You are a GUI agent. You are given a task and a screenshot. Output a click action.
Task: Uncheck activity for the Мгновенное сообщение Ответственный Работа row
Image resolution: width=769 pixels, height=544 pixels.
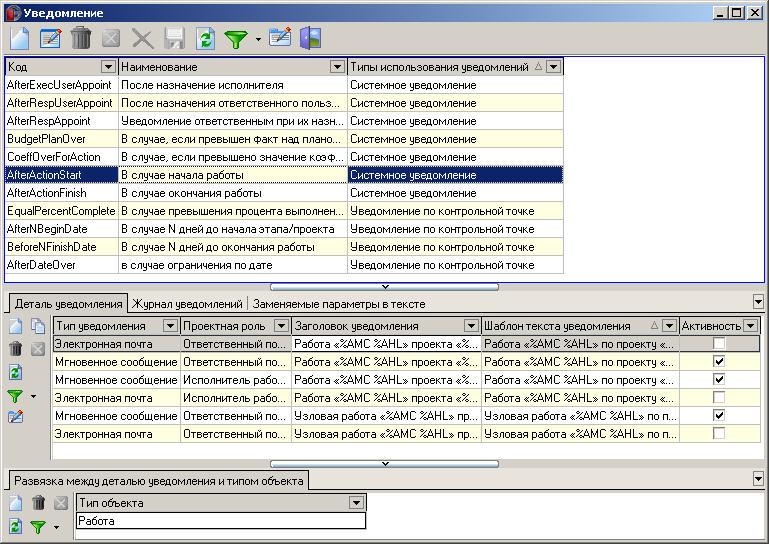[719, 362]
